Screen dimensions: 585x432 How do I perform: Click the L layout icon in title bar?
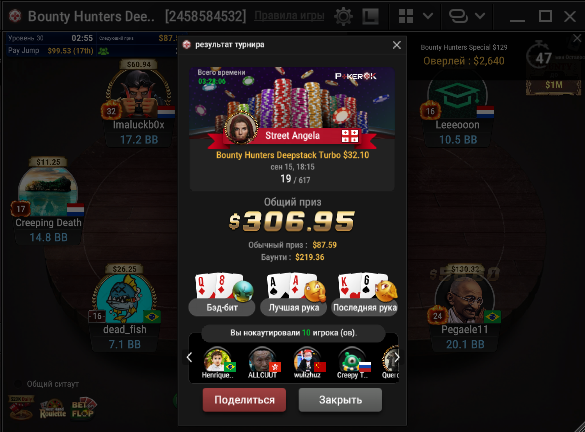click(x=370, y=16)
